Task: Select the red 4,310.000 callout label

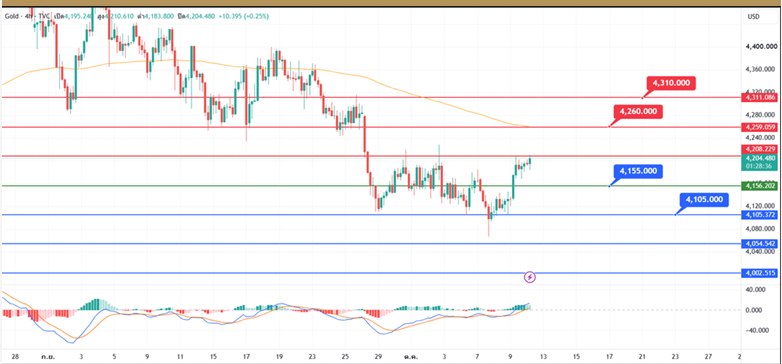Action: click(671, 83)
